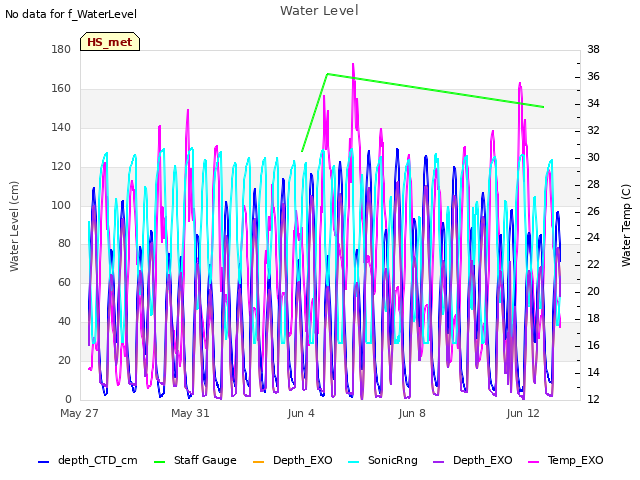Click the purple Depth_EXO legend swatch
The width and height of the screenshot is (640, 480).
438,462
